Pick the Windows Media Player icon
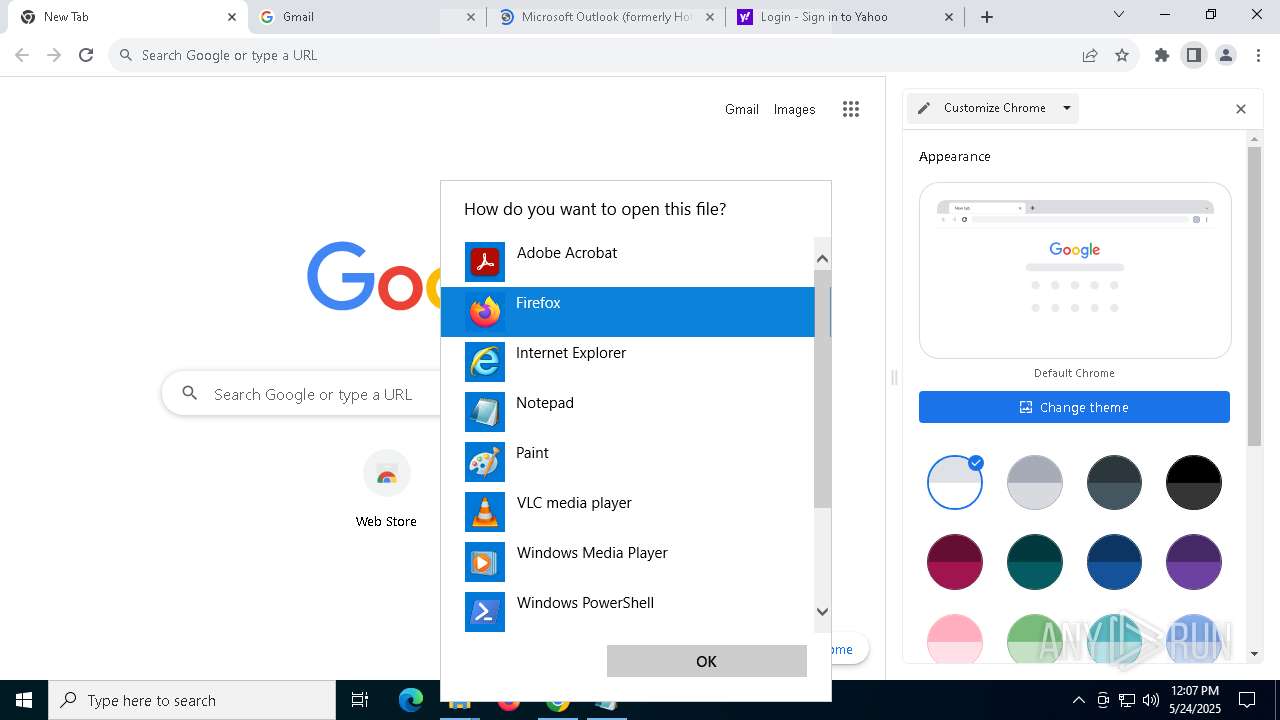1280x720 pixels. pyautogui.click(x=485, y=562)
